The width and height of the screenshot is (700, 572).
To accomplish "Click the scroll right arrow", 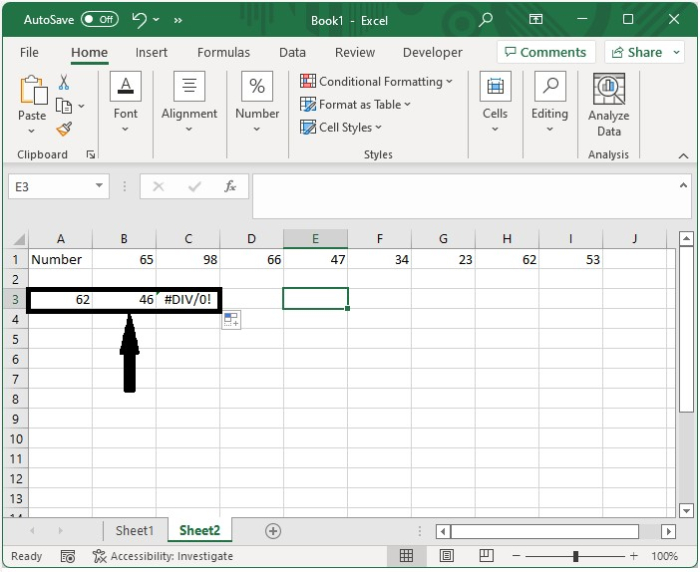I will coord(668,531).
